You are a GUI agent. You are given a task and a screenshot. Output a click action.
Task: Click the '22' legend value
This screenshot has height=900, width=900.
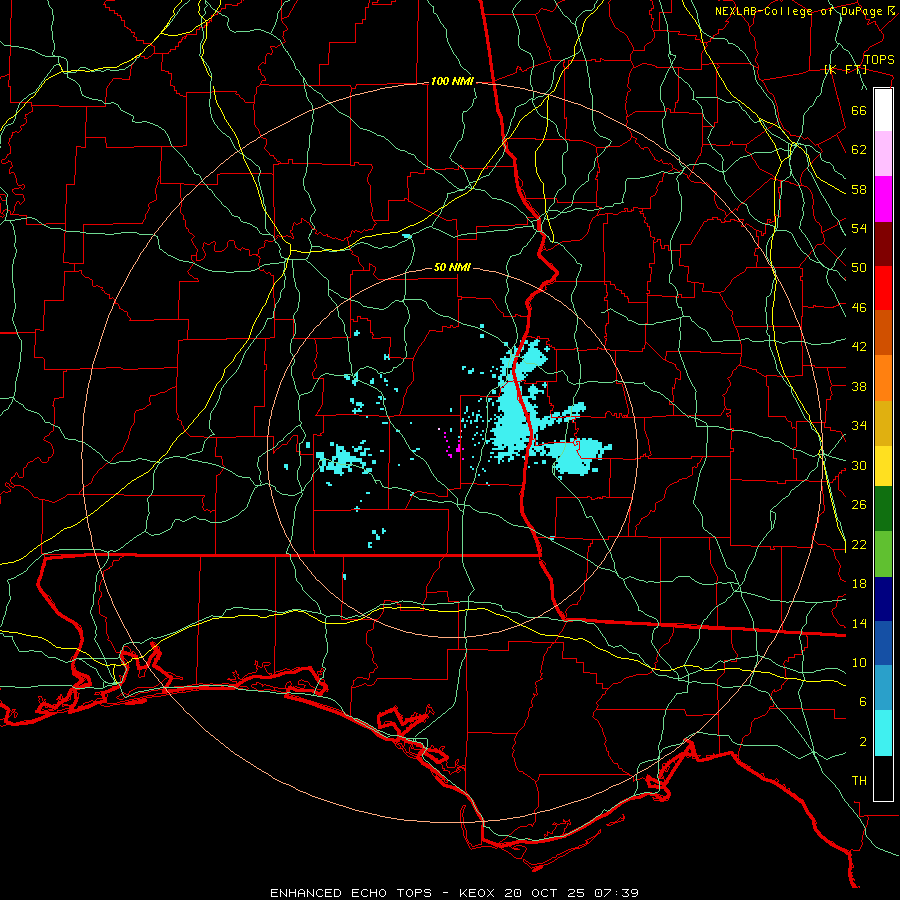[859, 545]
